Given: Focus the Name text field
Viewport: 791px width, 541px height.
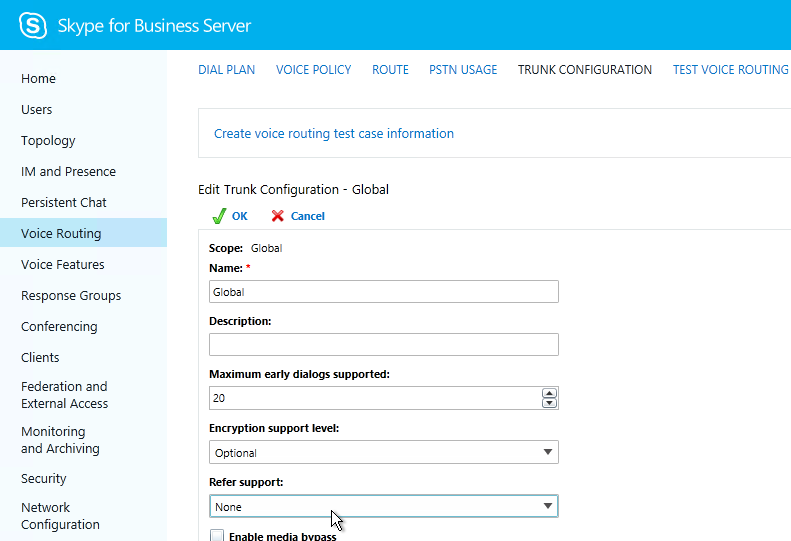Looking at the screenshot, I should 383,292.
